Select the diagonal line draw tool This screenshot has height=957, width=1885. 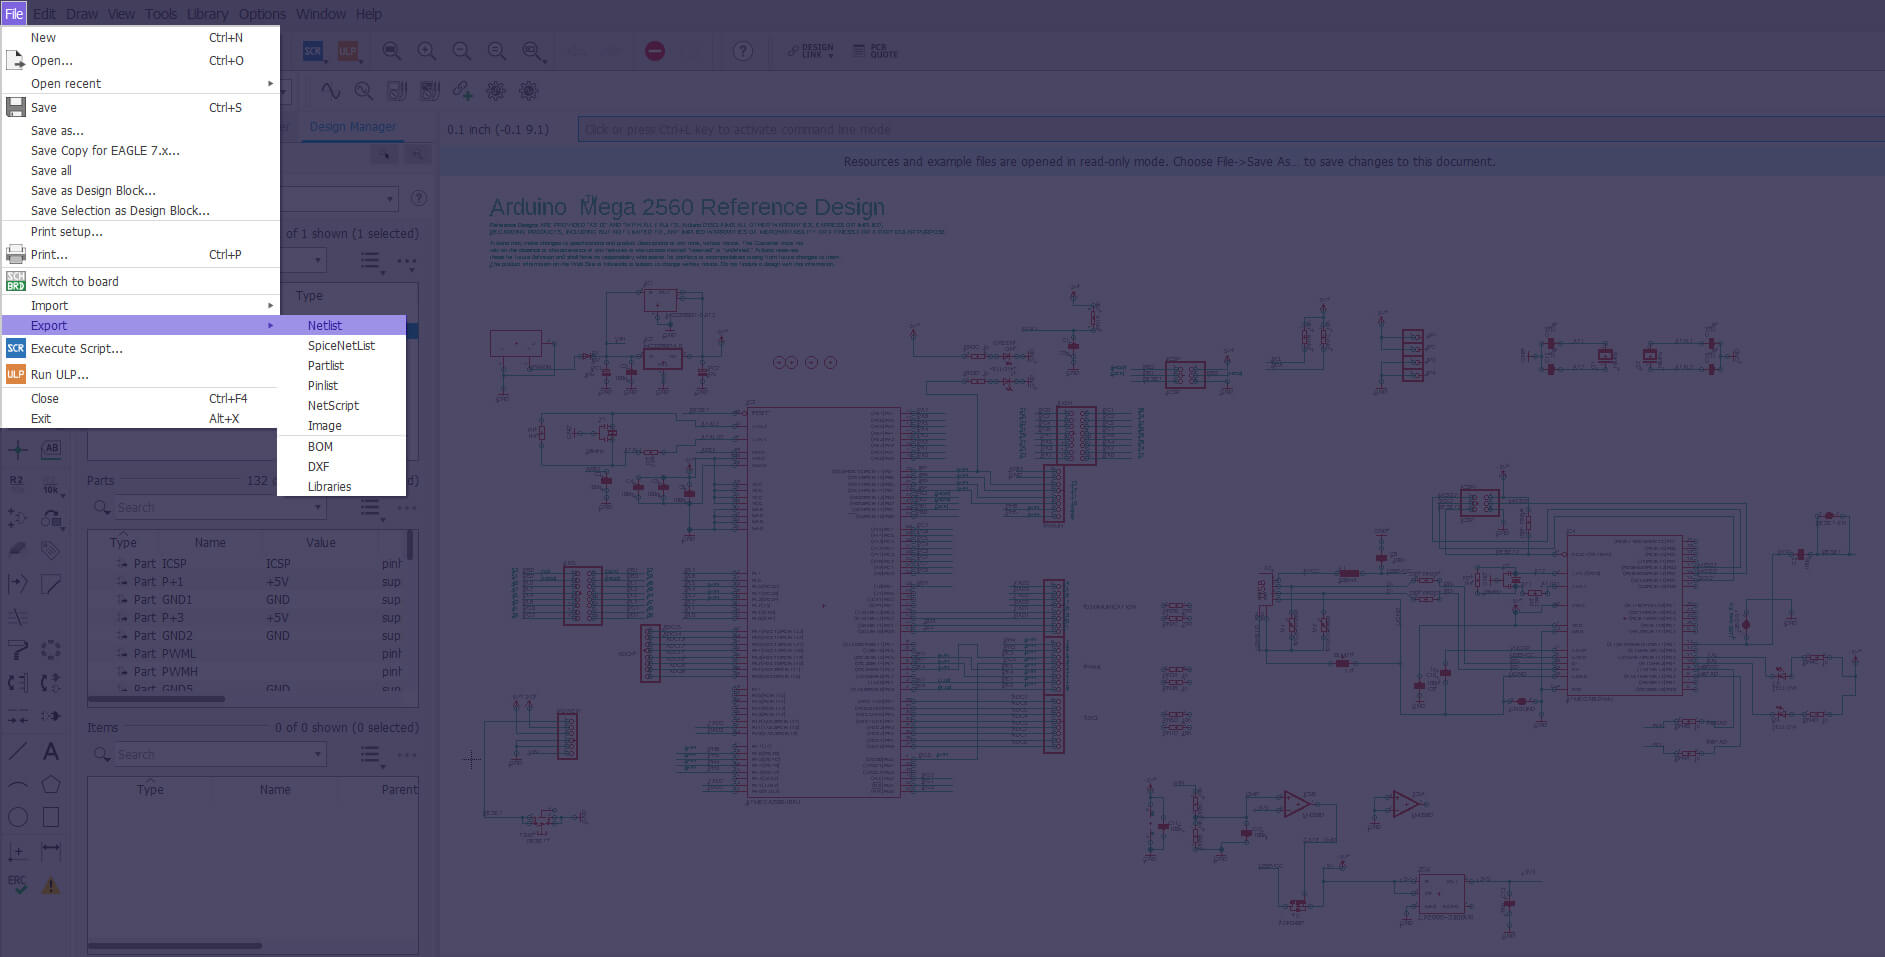pyautogui.click(x=18, y=751)
